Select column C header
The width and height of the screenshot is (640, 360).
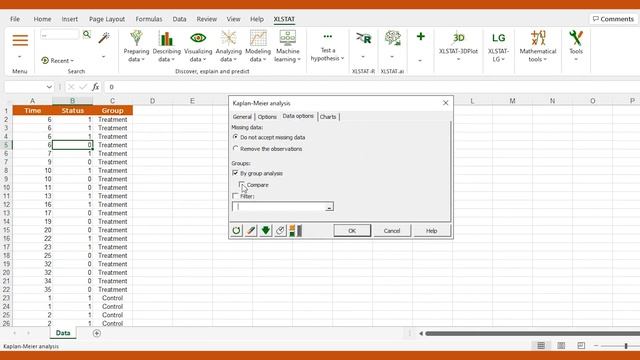coord(112,101)
